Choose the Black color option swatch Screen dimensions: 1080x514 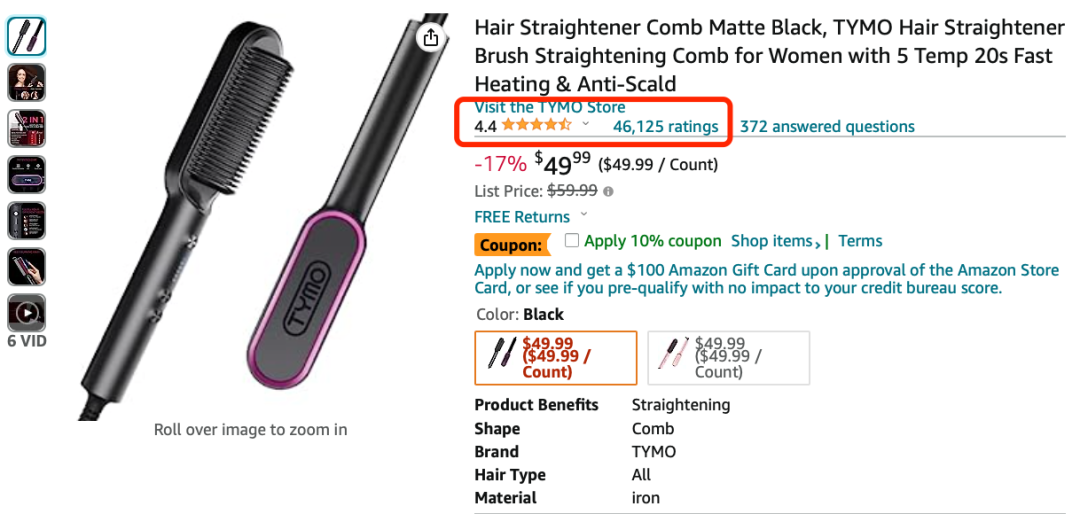click(555, 357)
